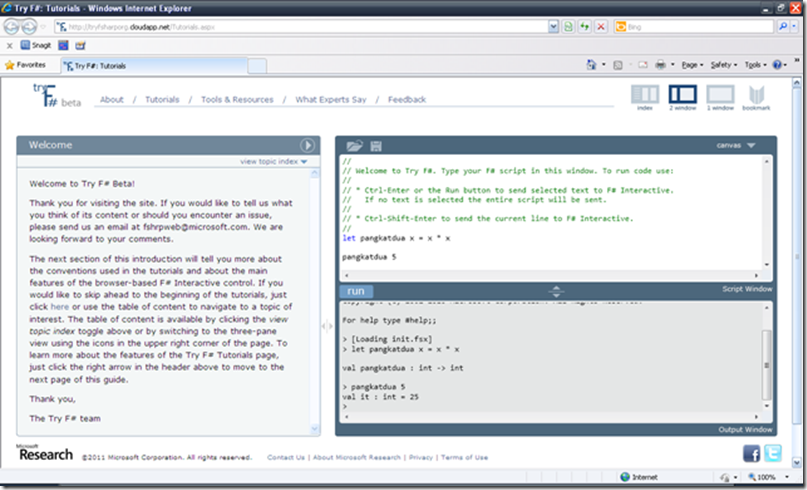
Task: Click the IE Home icon
Action: [x=591, y=65]
